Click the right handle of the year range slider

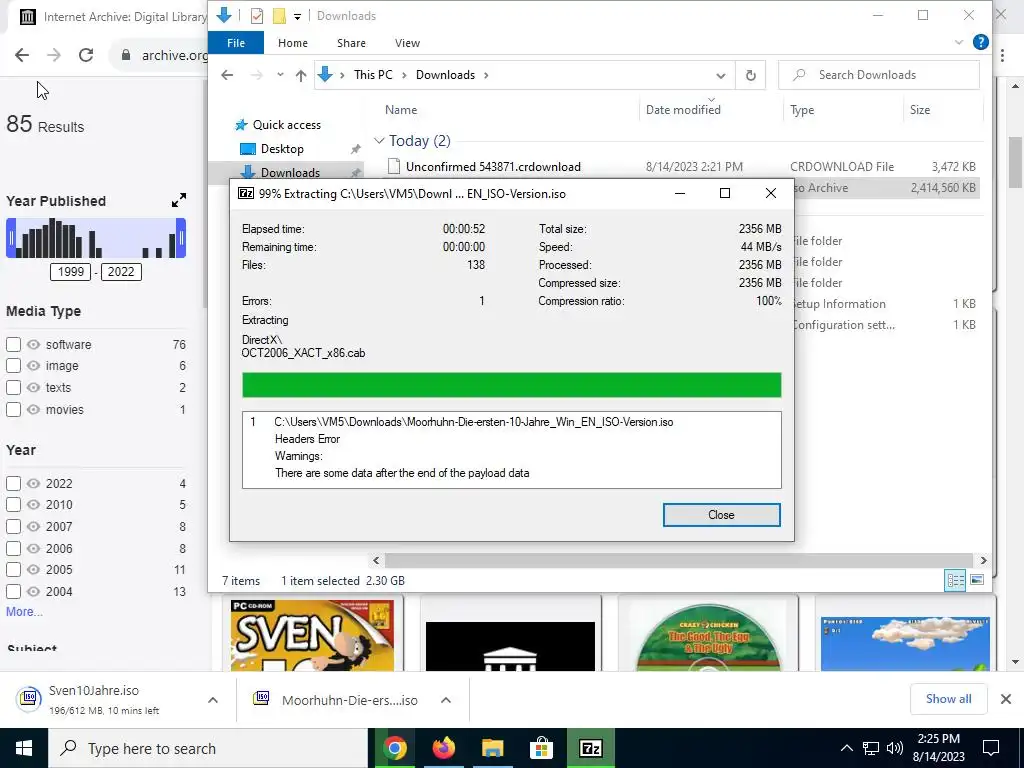click(181, 238)
